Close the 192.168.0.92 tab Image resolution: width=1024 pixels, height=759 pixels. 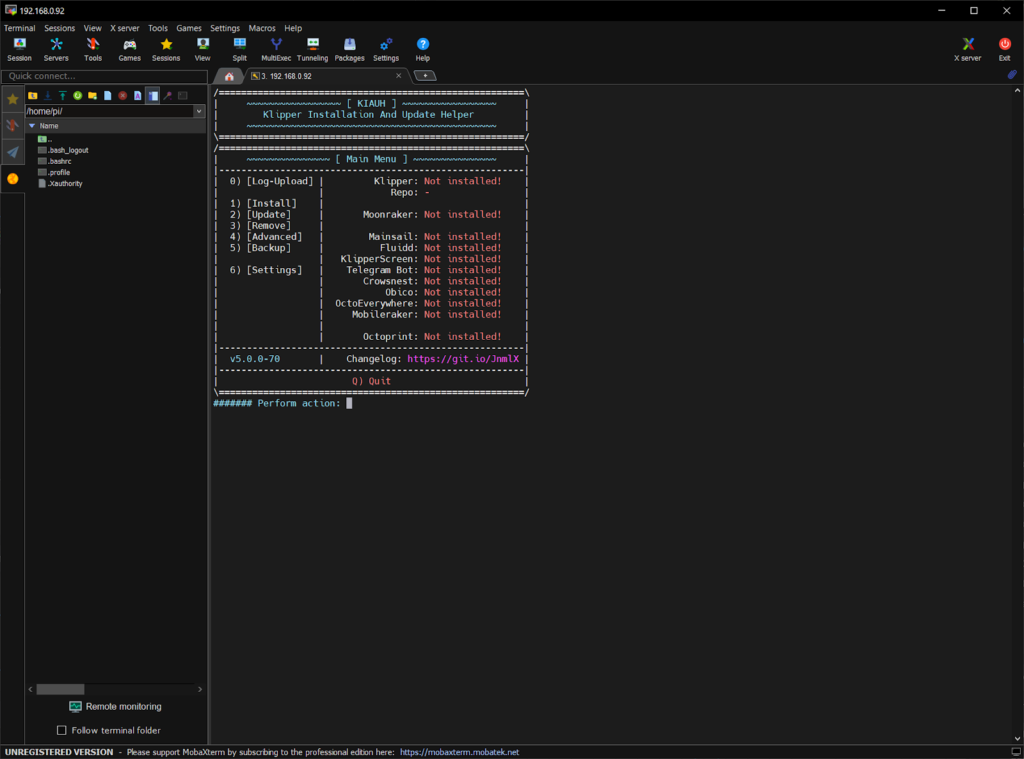pos(398,76)
